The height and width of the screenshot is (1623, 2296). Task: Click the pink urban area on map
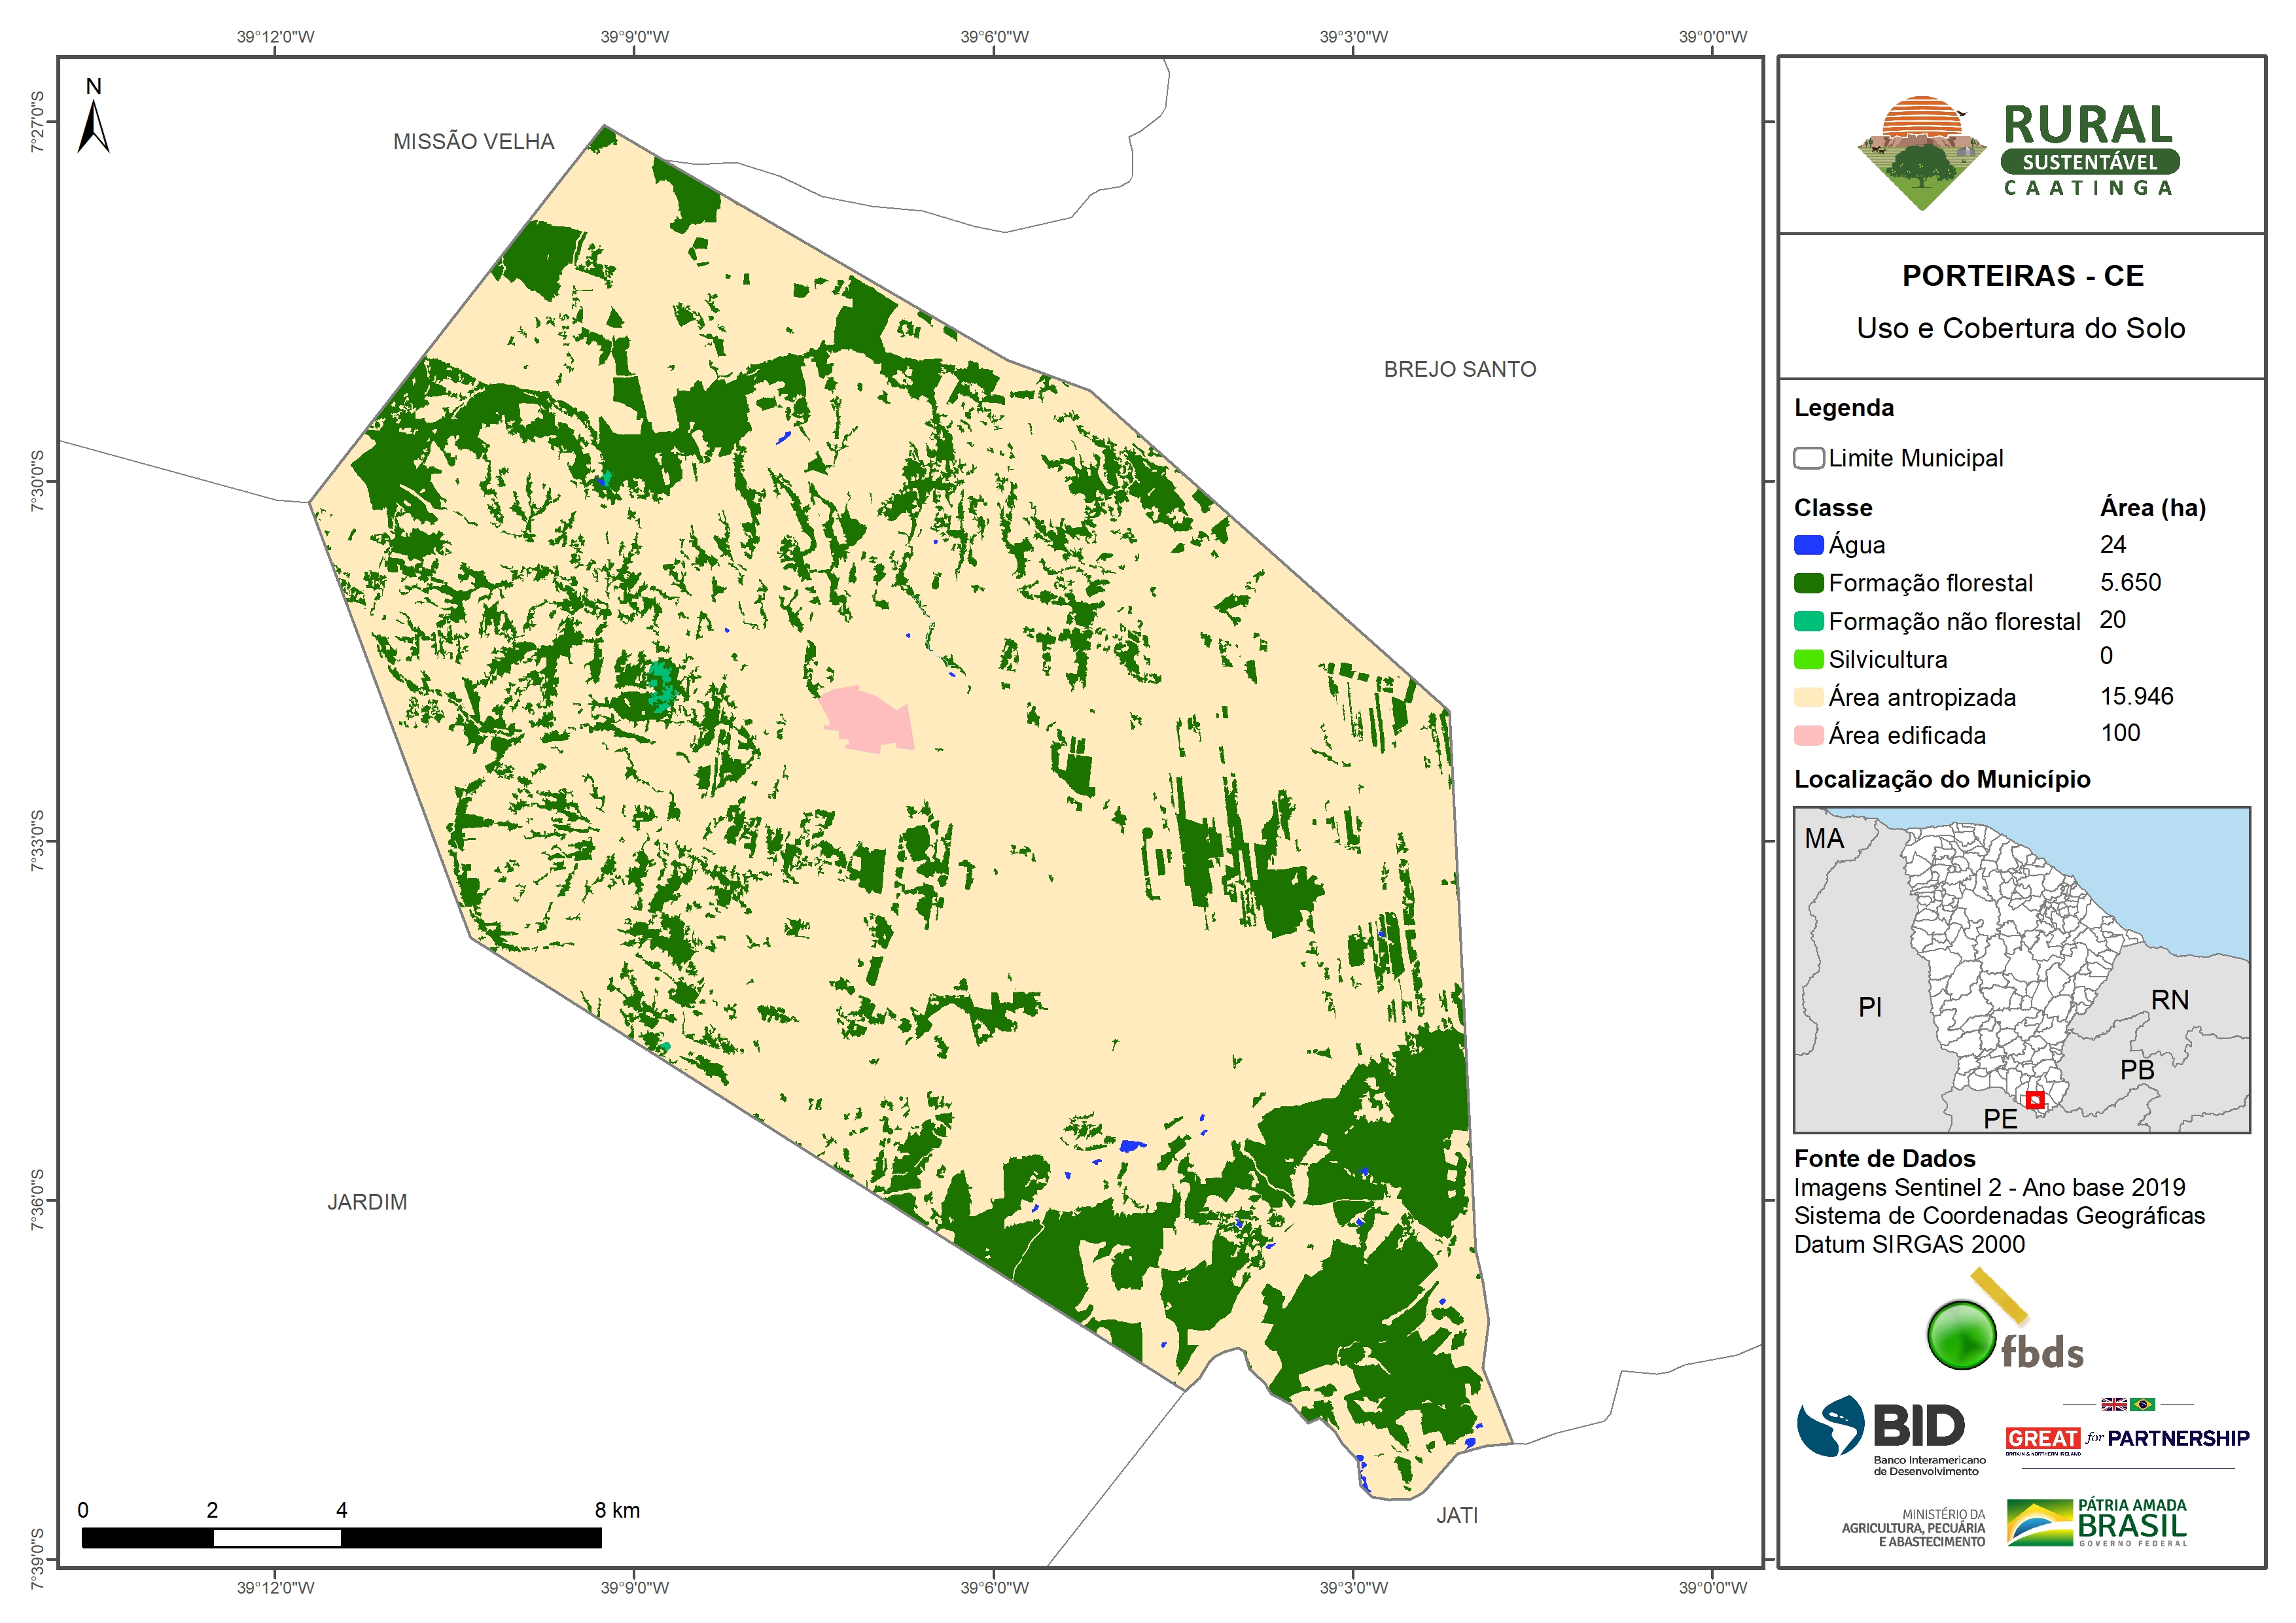(865, 719)
